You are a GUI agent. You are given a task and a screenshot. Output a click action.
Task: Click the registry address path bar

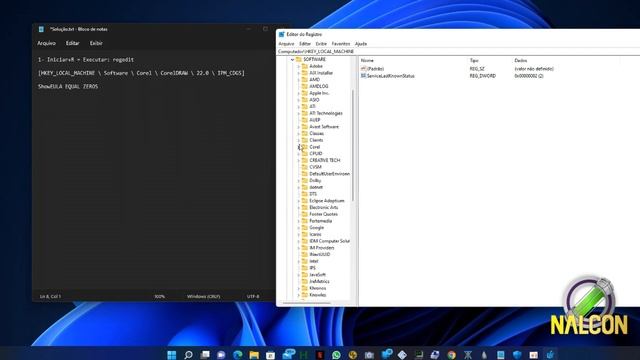click(x=458, y=52)
